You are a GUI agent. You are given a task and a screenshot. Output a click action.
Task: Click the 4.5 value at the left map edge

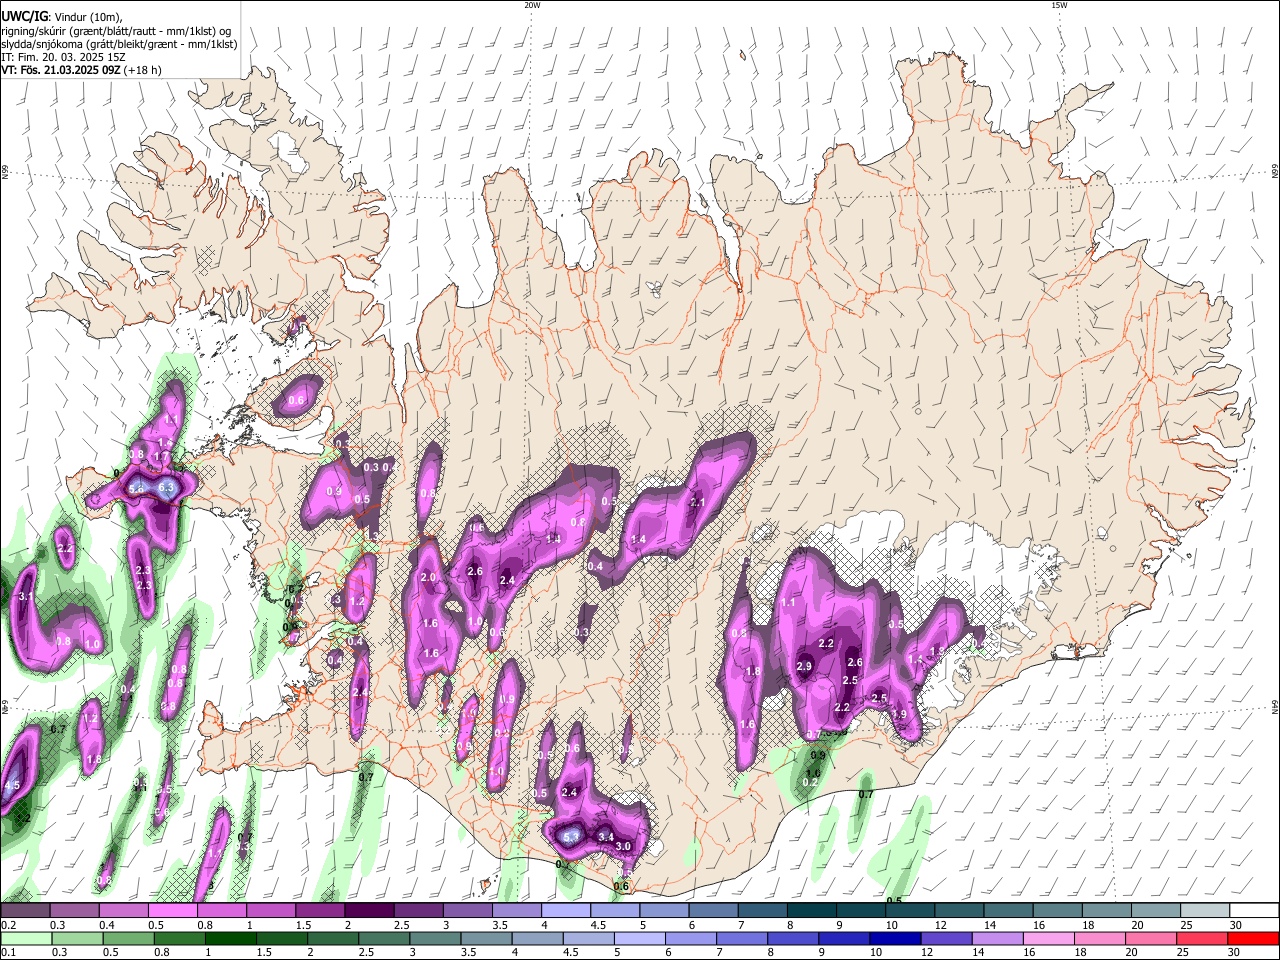click(x=12, y=787)
